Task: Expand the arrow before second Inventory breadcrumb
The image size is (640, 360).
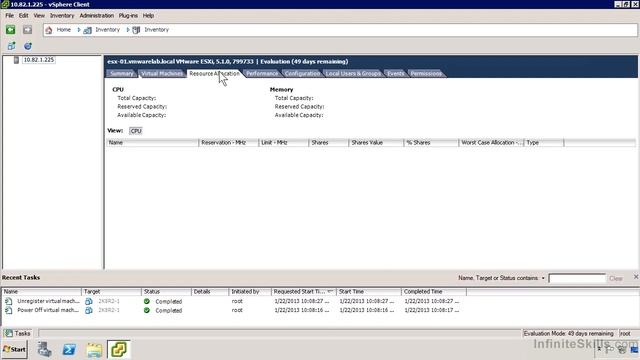Action: coord(128,30)
